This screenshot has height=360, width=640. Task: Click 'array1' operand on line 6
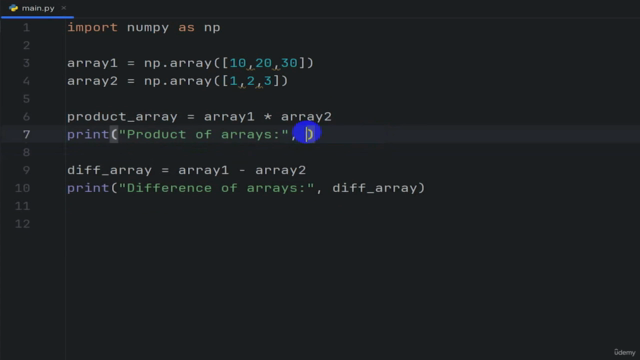click(229, 117)
